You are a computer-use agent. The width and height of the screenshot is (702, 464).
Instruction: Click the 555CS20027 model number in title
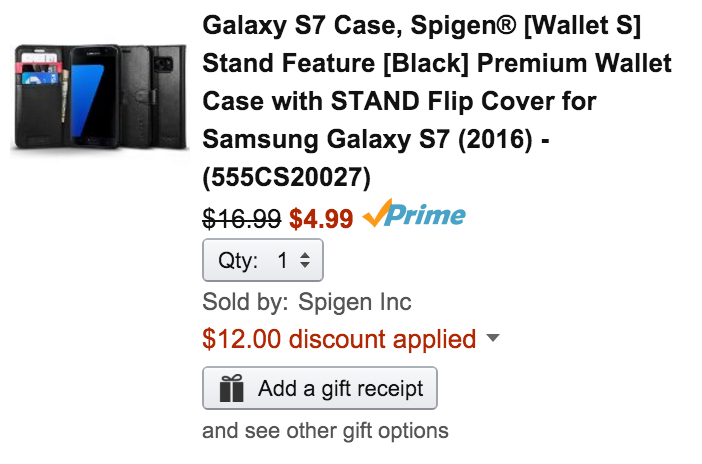(x=287, y=177)
